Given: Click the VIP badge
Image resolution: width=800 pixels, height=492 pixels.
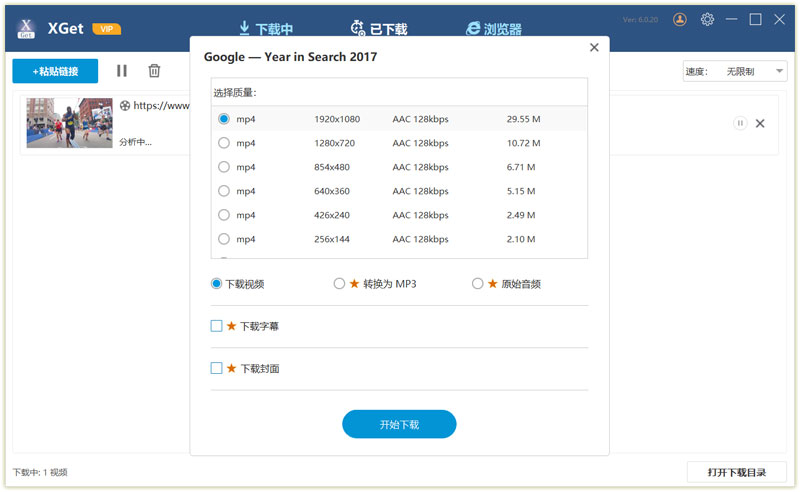Looking at the screenshot, I should [107, 29].
